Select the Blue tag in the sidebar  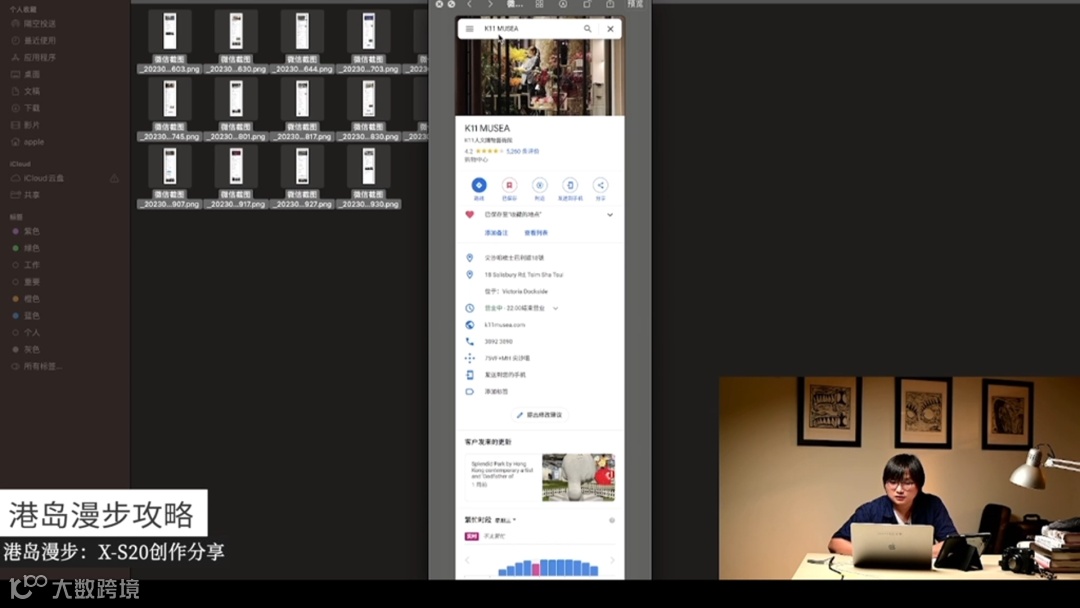(26, 315)
